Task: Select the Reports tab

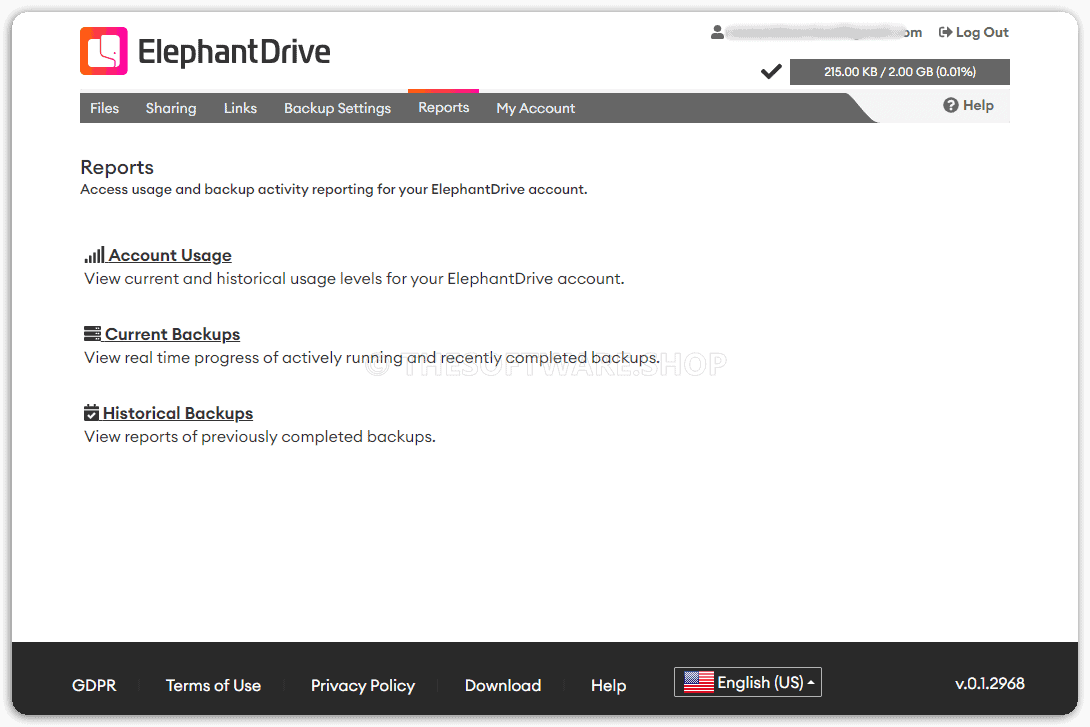Action: click(444, 108)
